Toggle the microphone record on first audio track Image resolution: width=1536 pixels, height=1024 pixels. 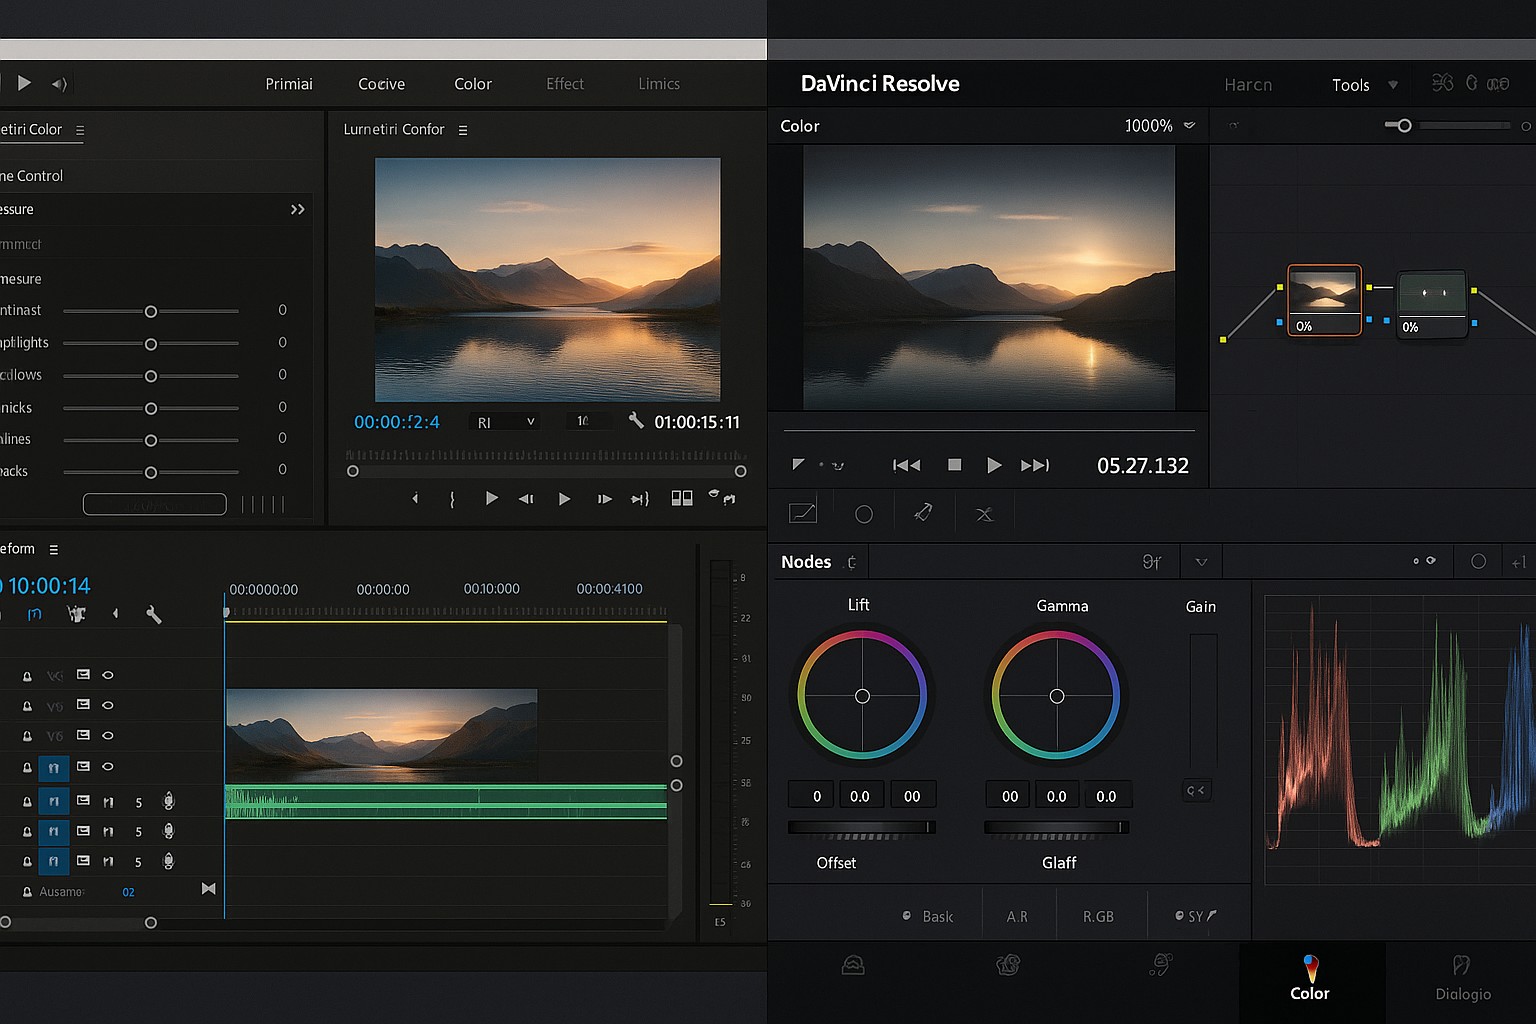tap(169, 801)
